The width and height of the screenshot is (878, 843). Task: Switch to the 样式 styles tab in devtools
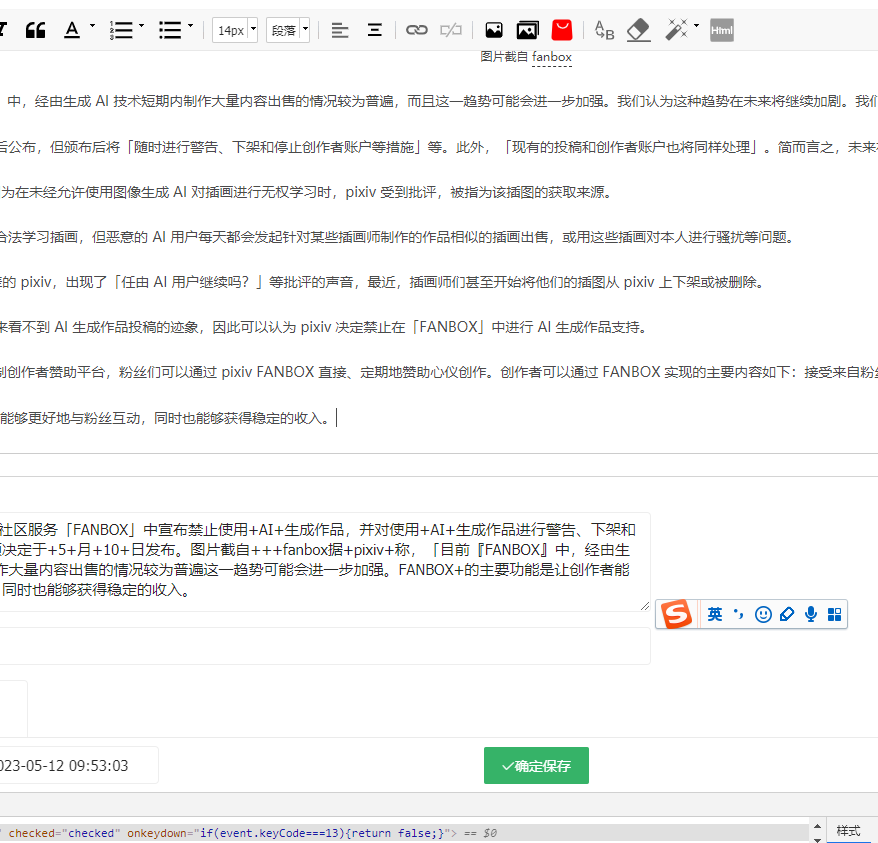click(848, 831)
